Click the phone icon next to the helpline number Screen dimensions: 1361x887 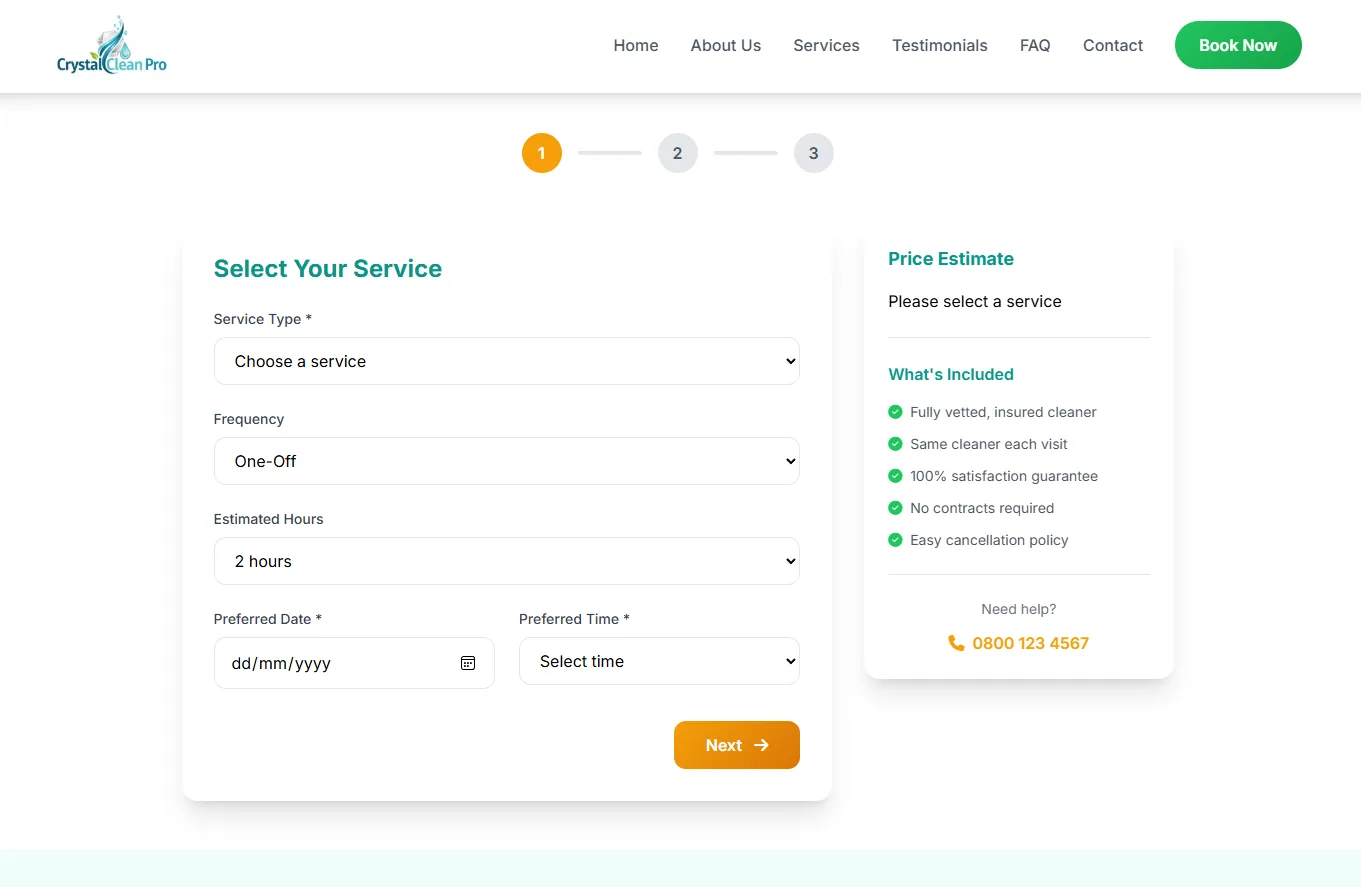[956, 643]
